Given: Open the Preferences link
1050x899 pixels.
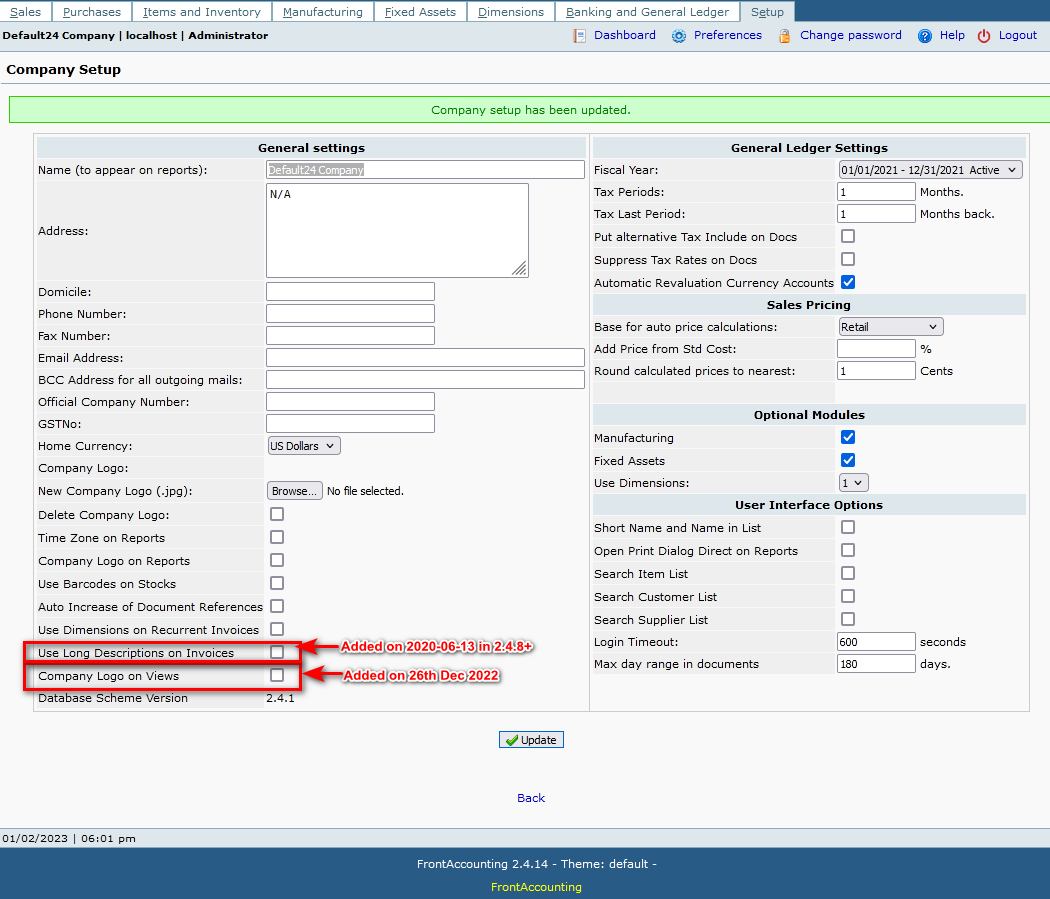Looking at the screenshot, I should [x=727, y=35].
